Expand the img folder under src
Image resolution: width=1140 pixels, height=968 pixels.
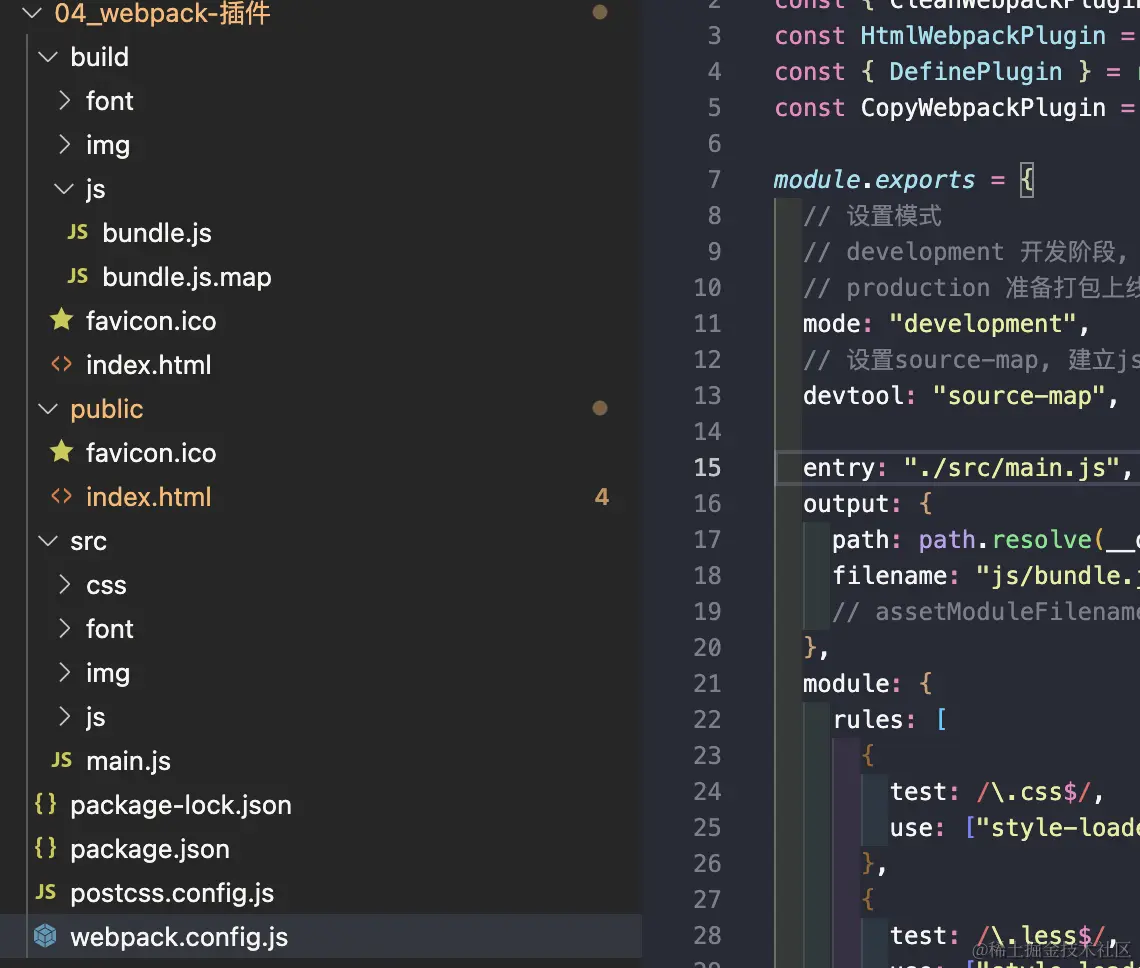[65, 673]
